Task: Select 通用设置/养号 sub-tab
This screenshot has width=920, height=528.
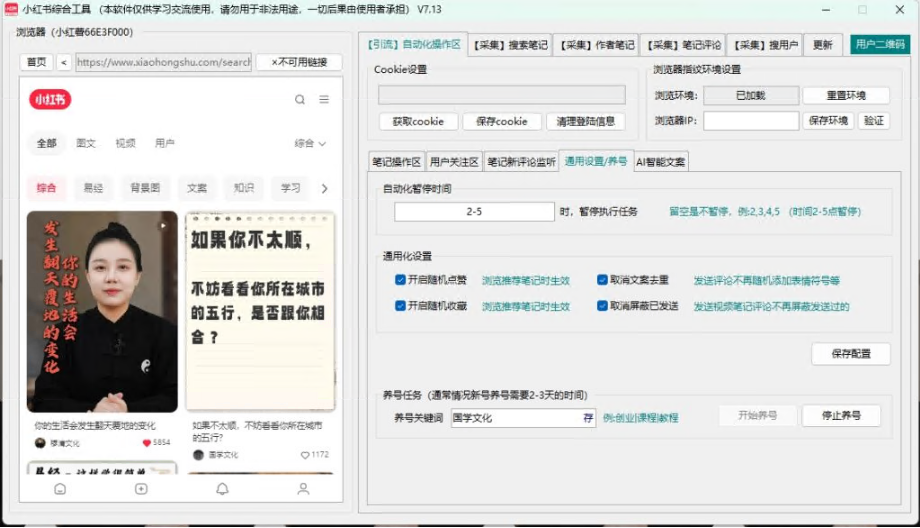Action: [x=596, y=161]
